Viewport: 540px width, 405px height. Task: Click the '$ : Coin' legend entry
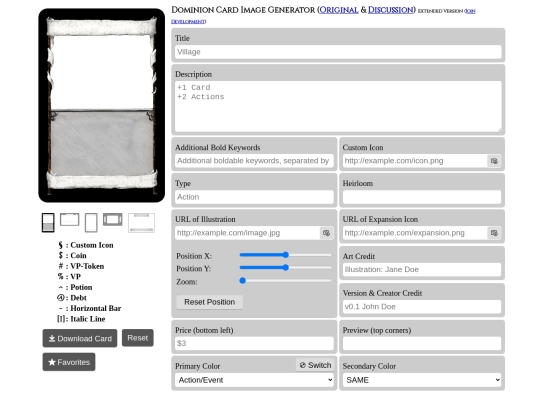[x=72, y=256]
